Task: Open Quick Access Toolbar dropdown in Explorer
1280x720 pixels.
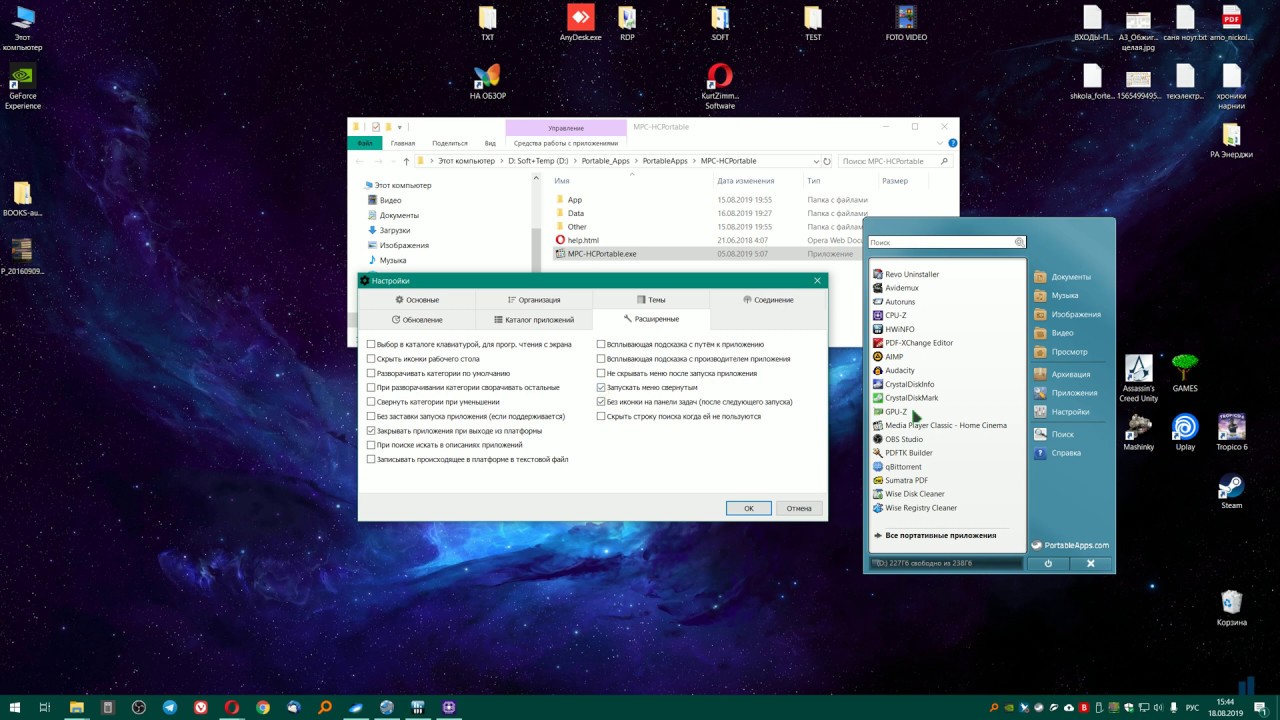Action: pyautogui.click(x=400, y=127)
